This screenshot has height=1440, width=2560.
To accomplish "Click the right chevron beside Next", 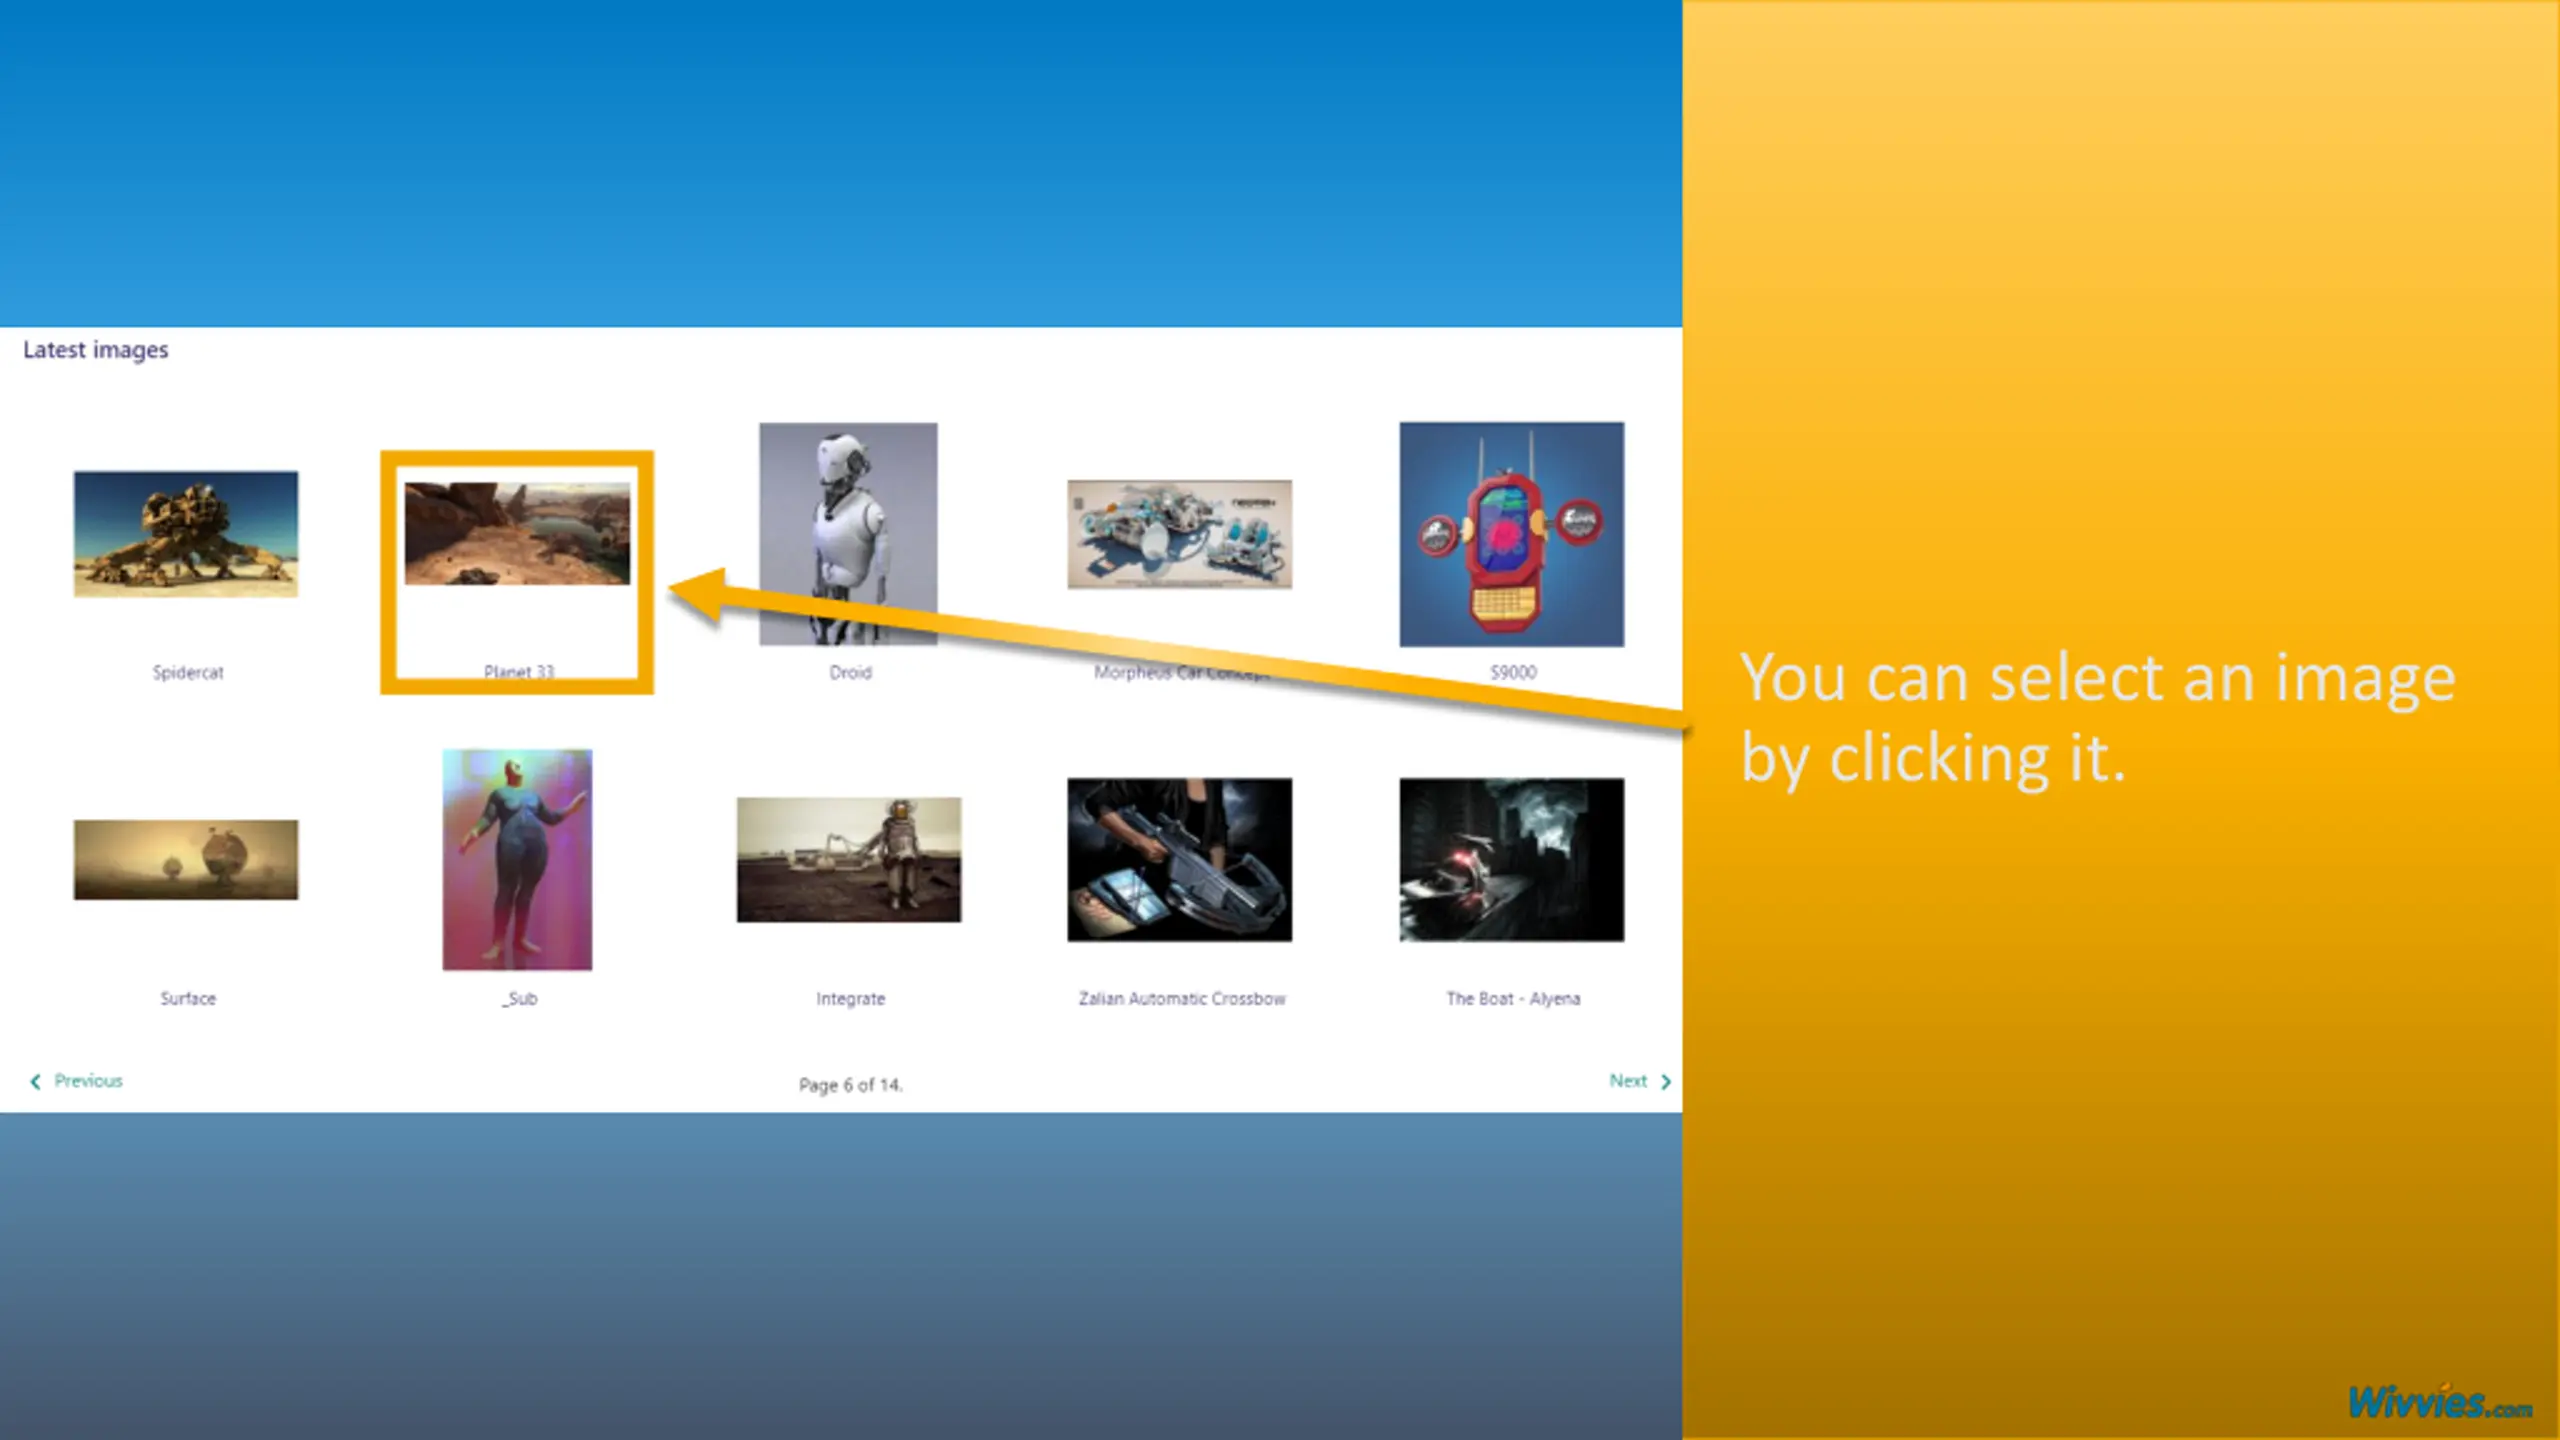I will point(1666,1082).
